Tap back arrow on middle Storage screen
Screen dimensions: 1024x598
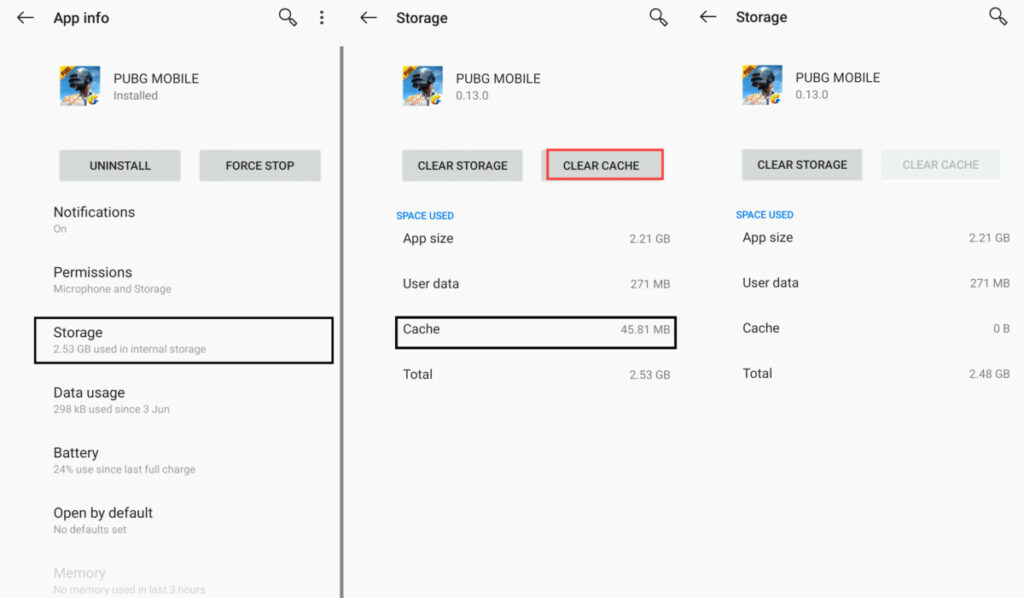click(369, 18)
